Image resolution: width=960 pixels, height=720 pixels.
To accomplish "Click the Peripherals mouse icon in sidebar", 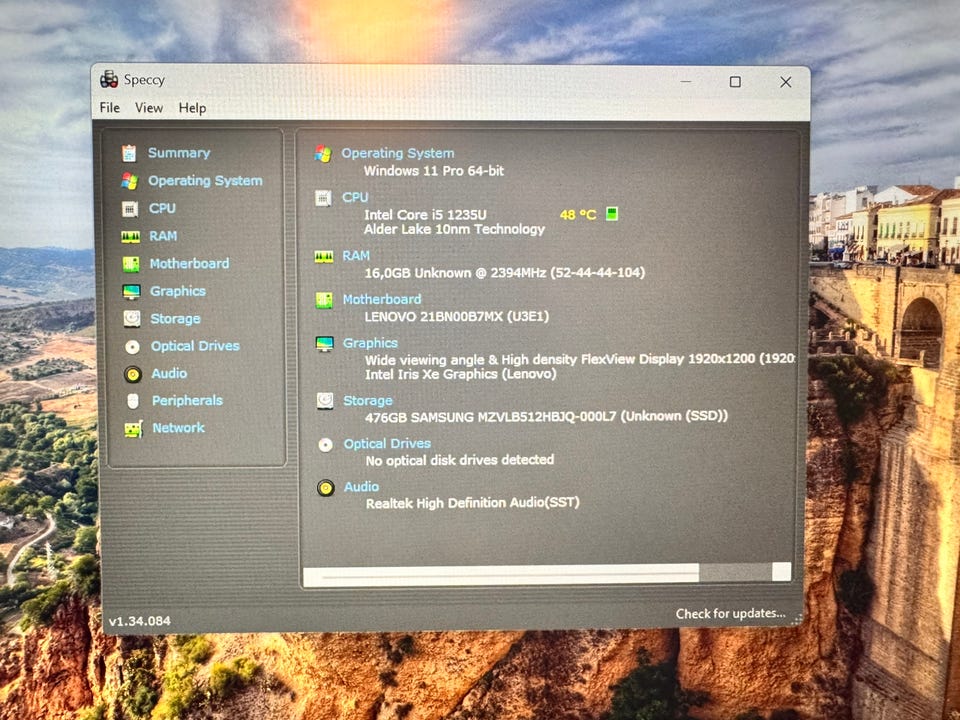I will point(133,401).
